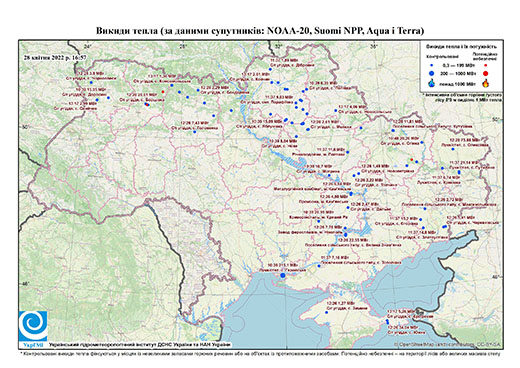
Task: Select blue marker on Crimea peninsula
Action: (x=327, y=313)
